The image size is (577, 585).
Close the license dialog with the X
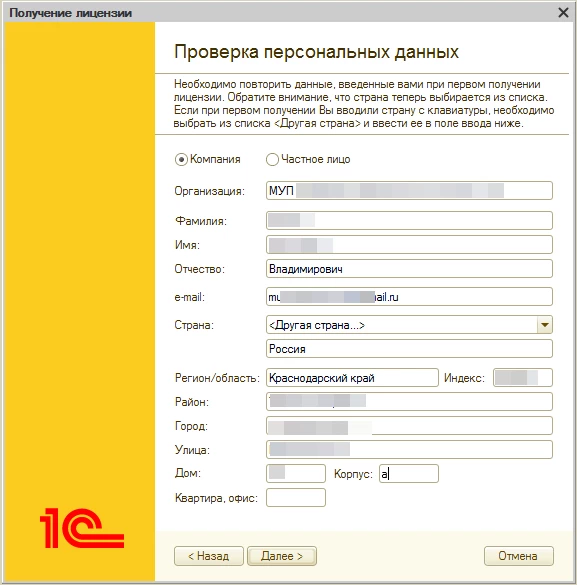tap(563, 13)
